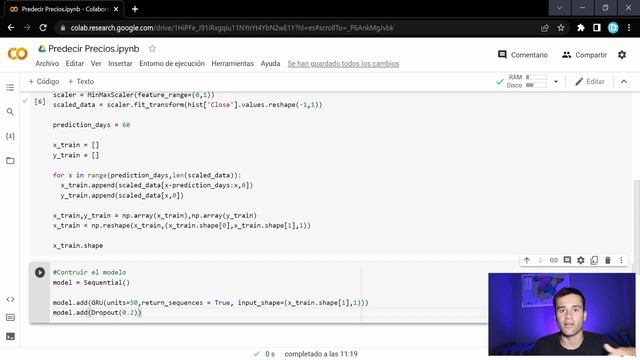Click the completado a las 11:19 status
The width and height of the screenshot is (640, 360).
(x=321, y=354)
